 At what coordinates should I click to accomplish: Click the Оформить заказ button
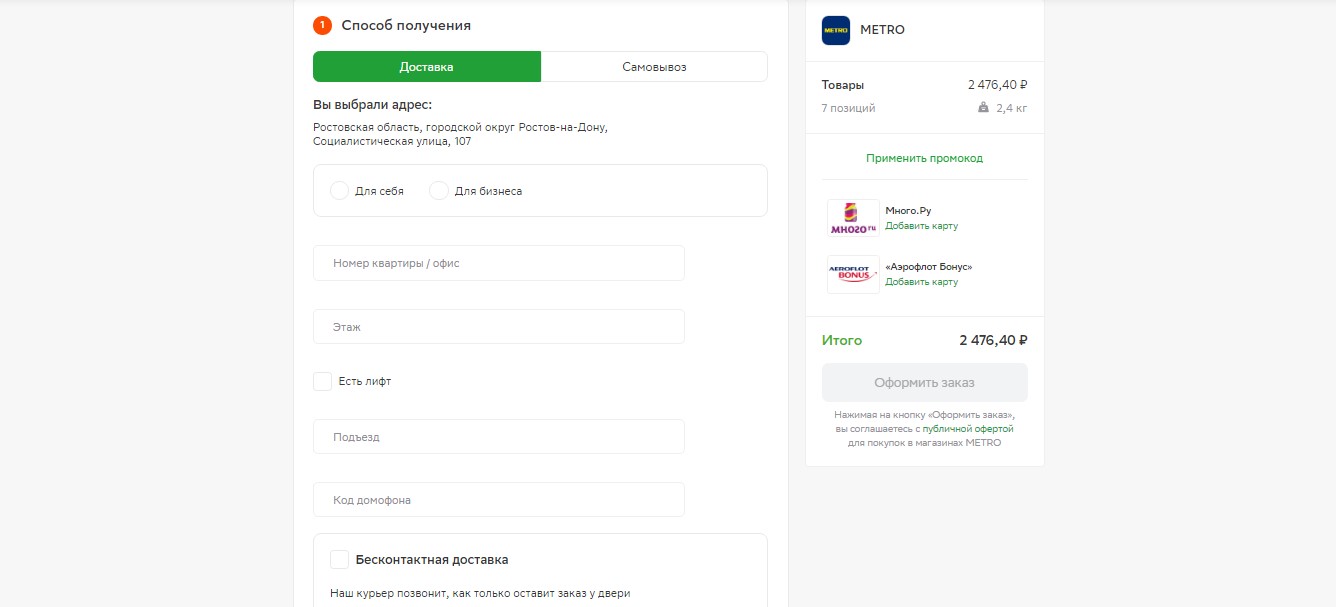tap(924, 383)
